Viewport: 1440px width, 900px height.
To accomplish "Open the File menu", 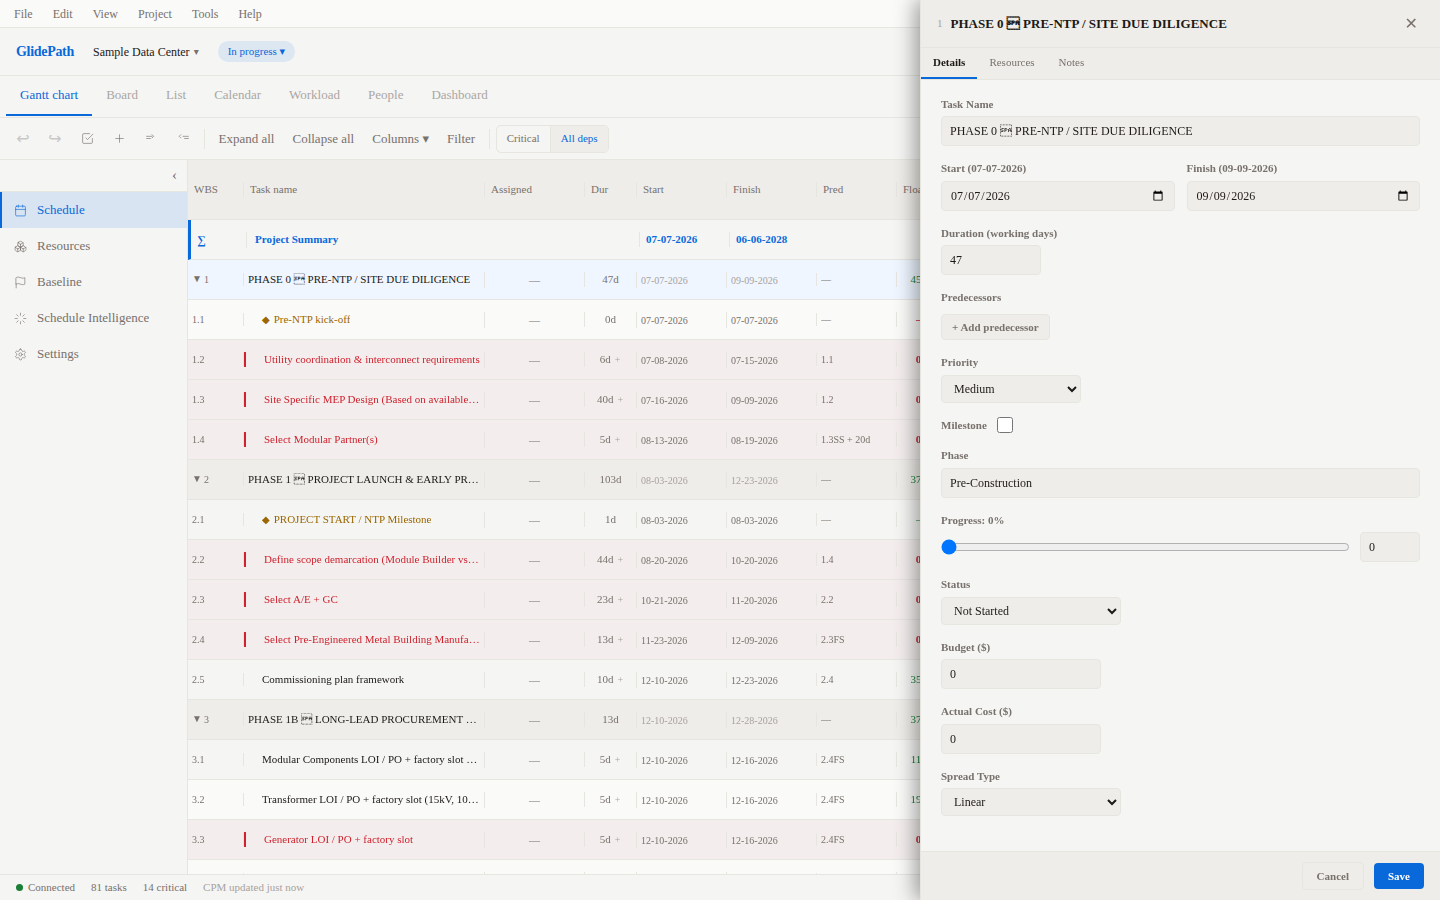I will click(23, 14).
